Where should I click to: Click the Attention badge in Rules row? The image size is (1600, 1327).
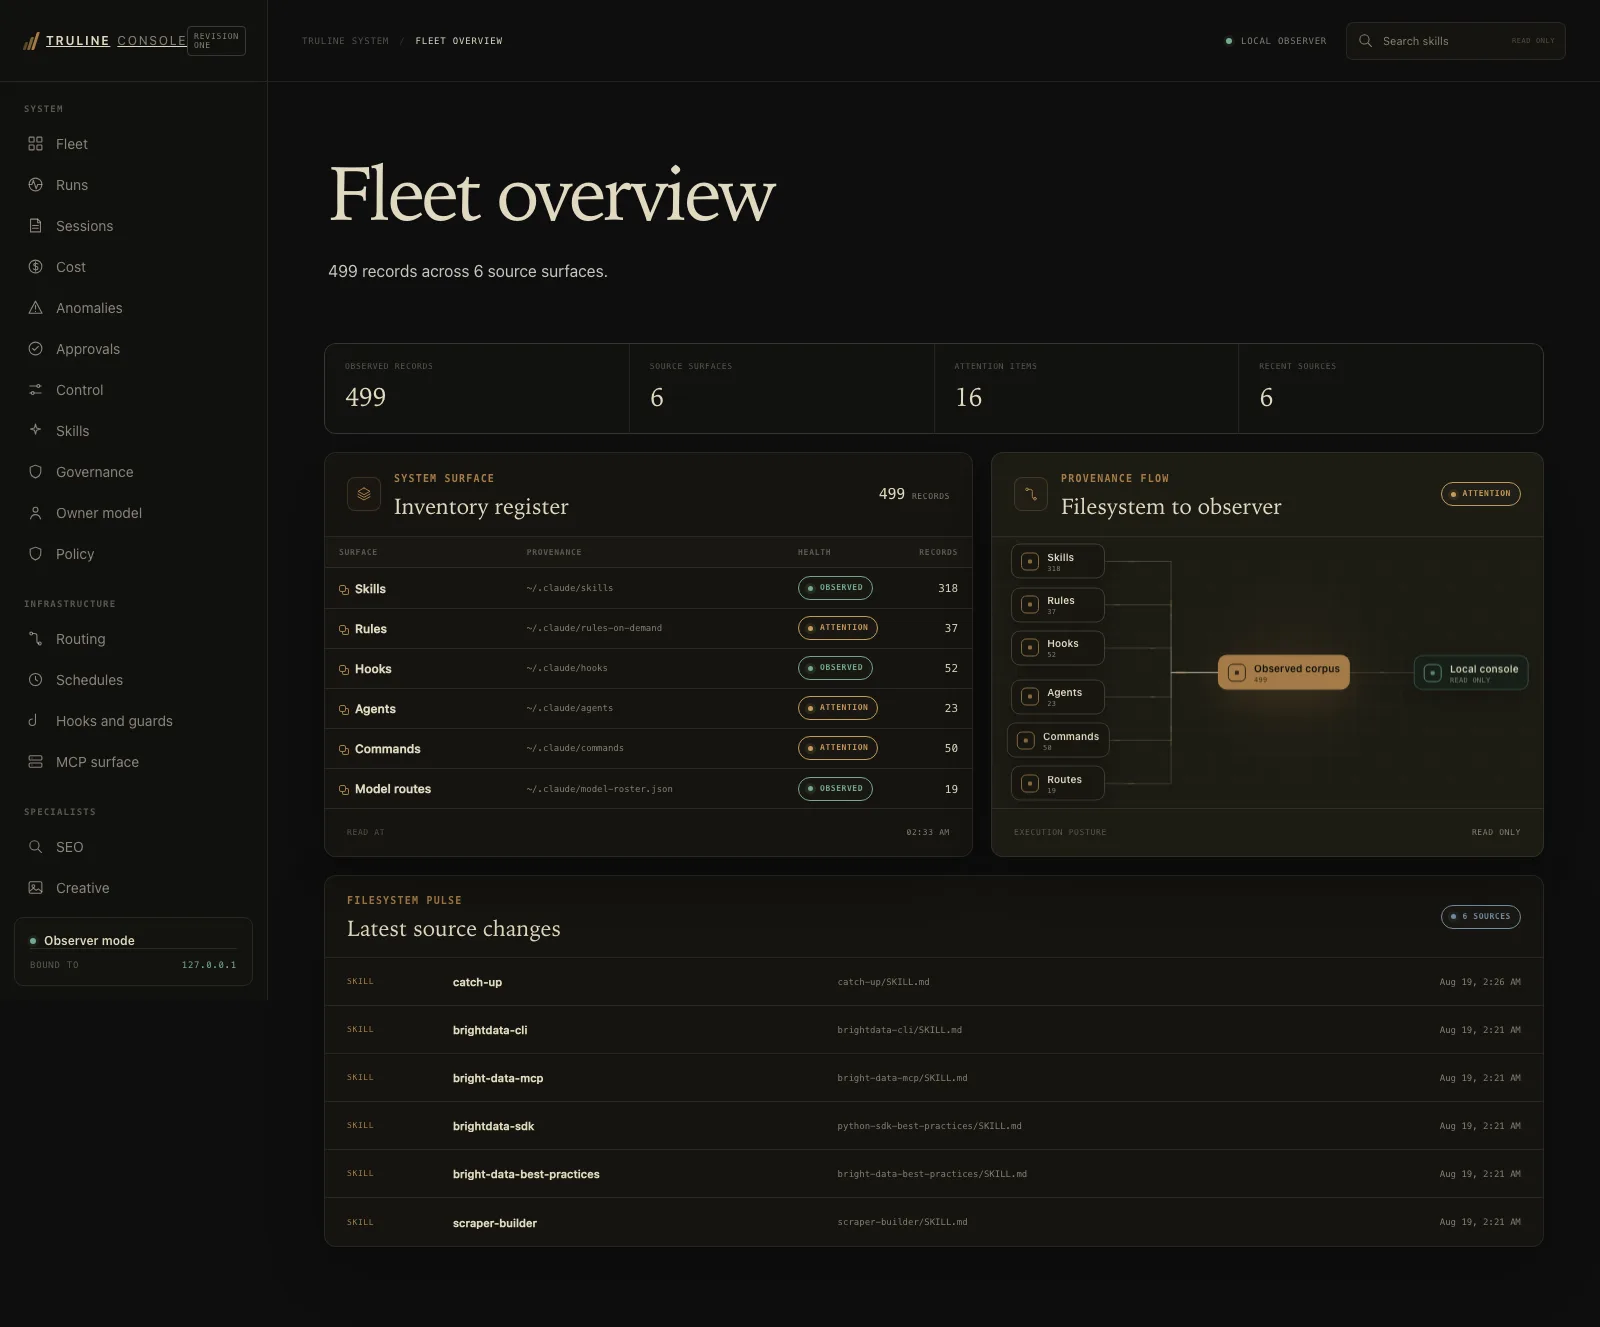click(x=838, y=628)
